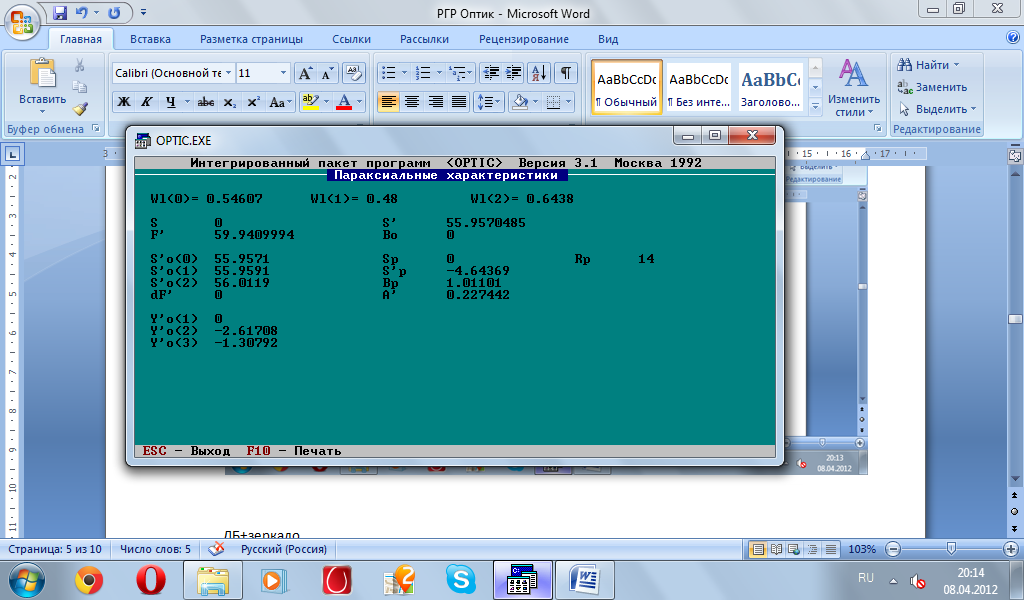Open the bulleted list dropdown arrow
Screen dimensions: 1024x600
(x=404, y=73)
